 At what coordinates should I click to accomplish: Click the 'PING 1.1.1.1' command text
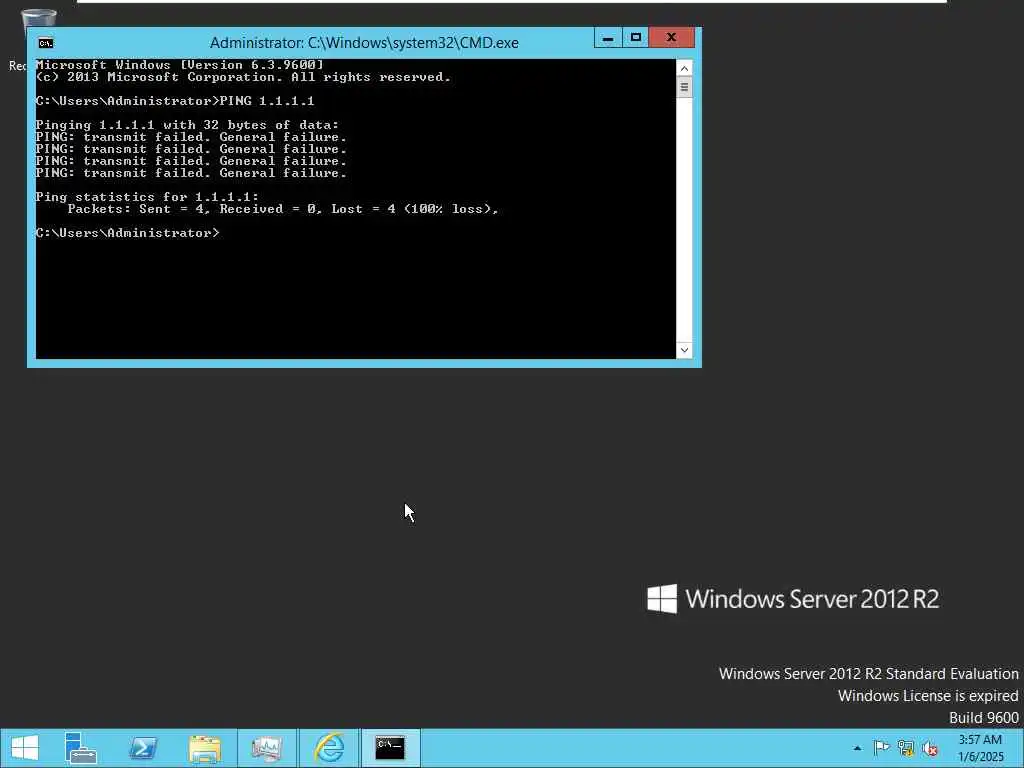pyautogui.click(x=267, y=101)
